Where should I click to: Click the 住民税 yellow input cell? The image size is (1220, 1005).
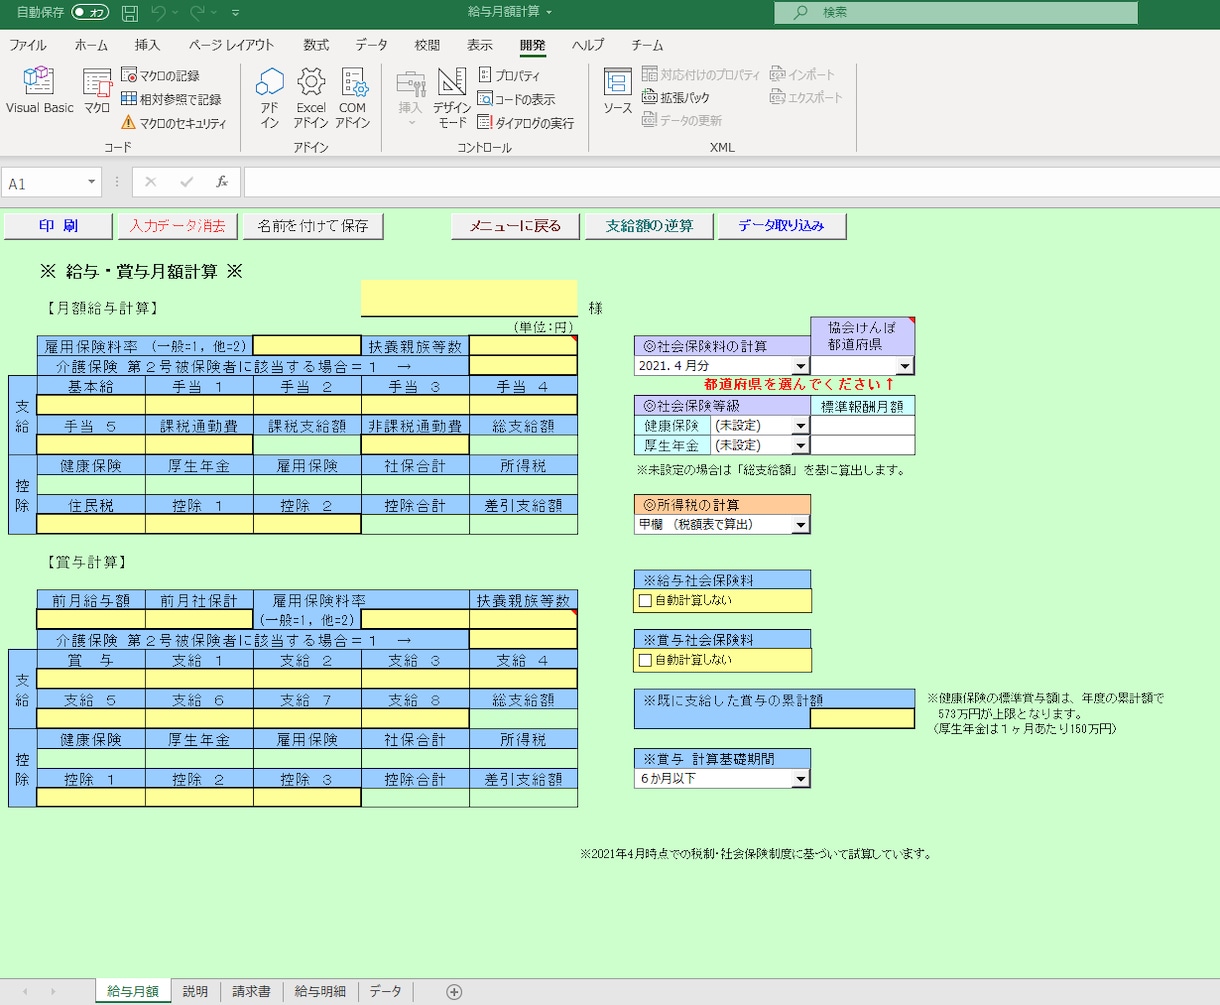[91, 524]
